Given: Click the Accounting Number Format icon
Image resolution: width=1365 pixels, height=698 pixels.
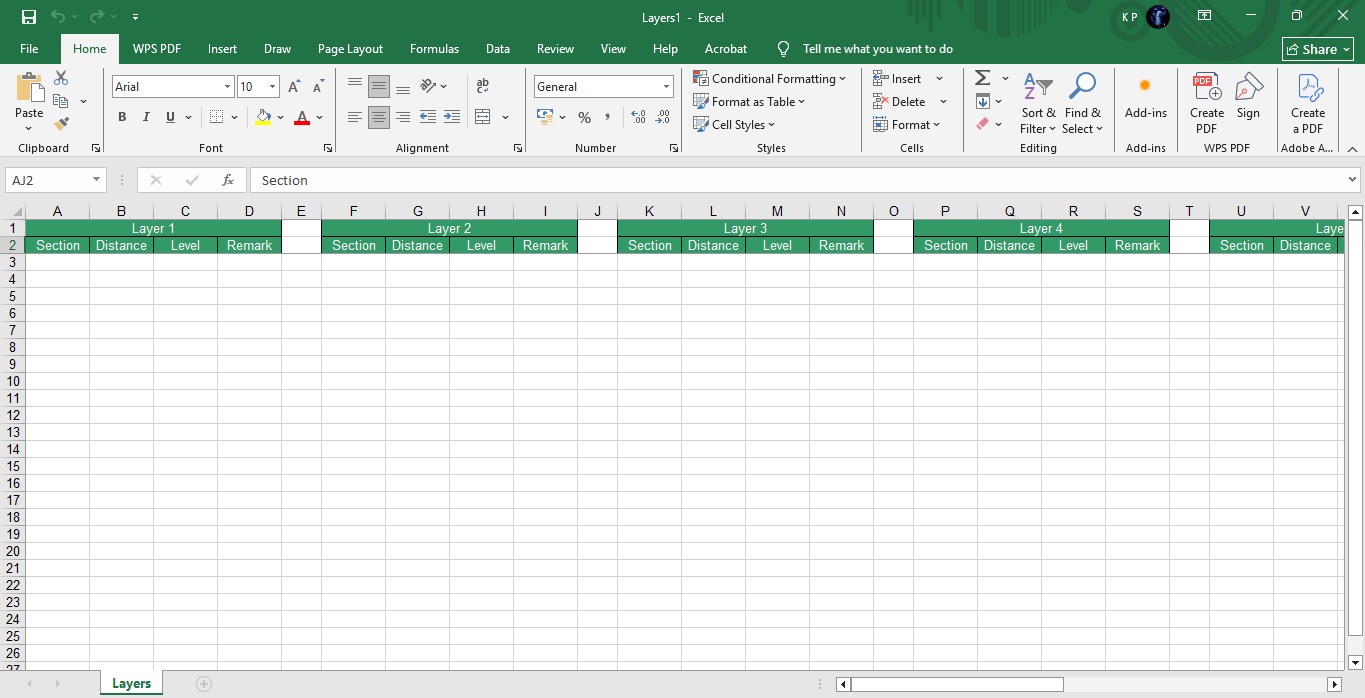Looking at the screenshot, I should click(x=545, y=117).
